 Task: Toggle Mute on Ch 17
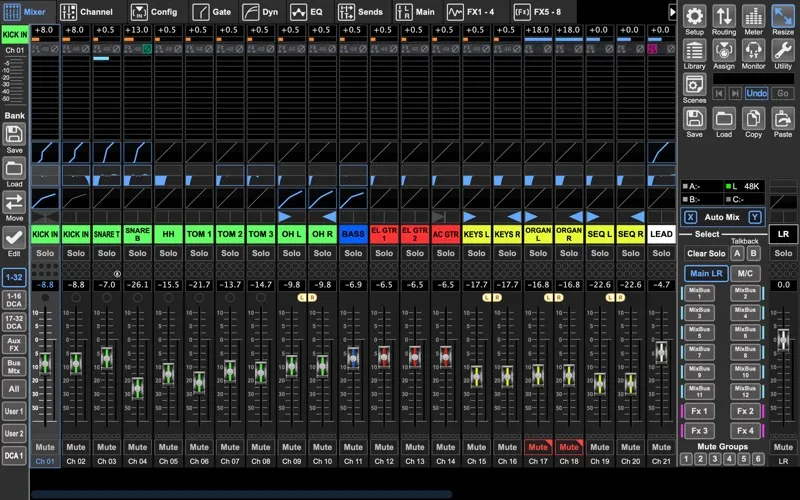[x=538, y=447]
